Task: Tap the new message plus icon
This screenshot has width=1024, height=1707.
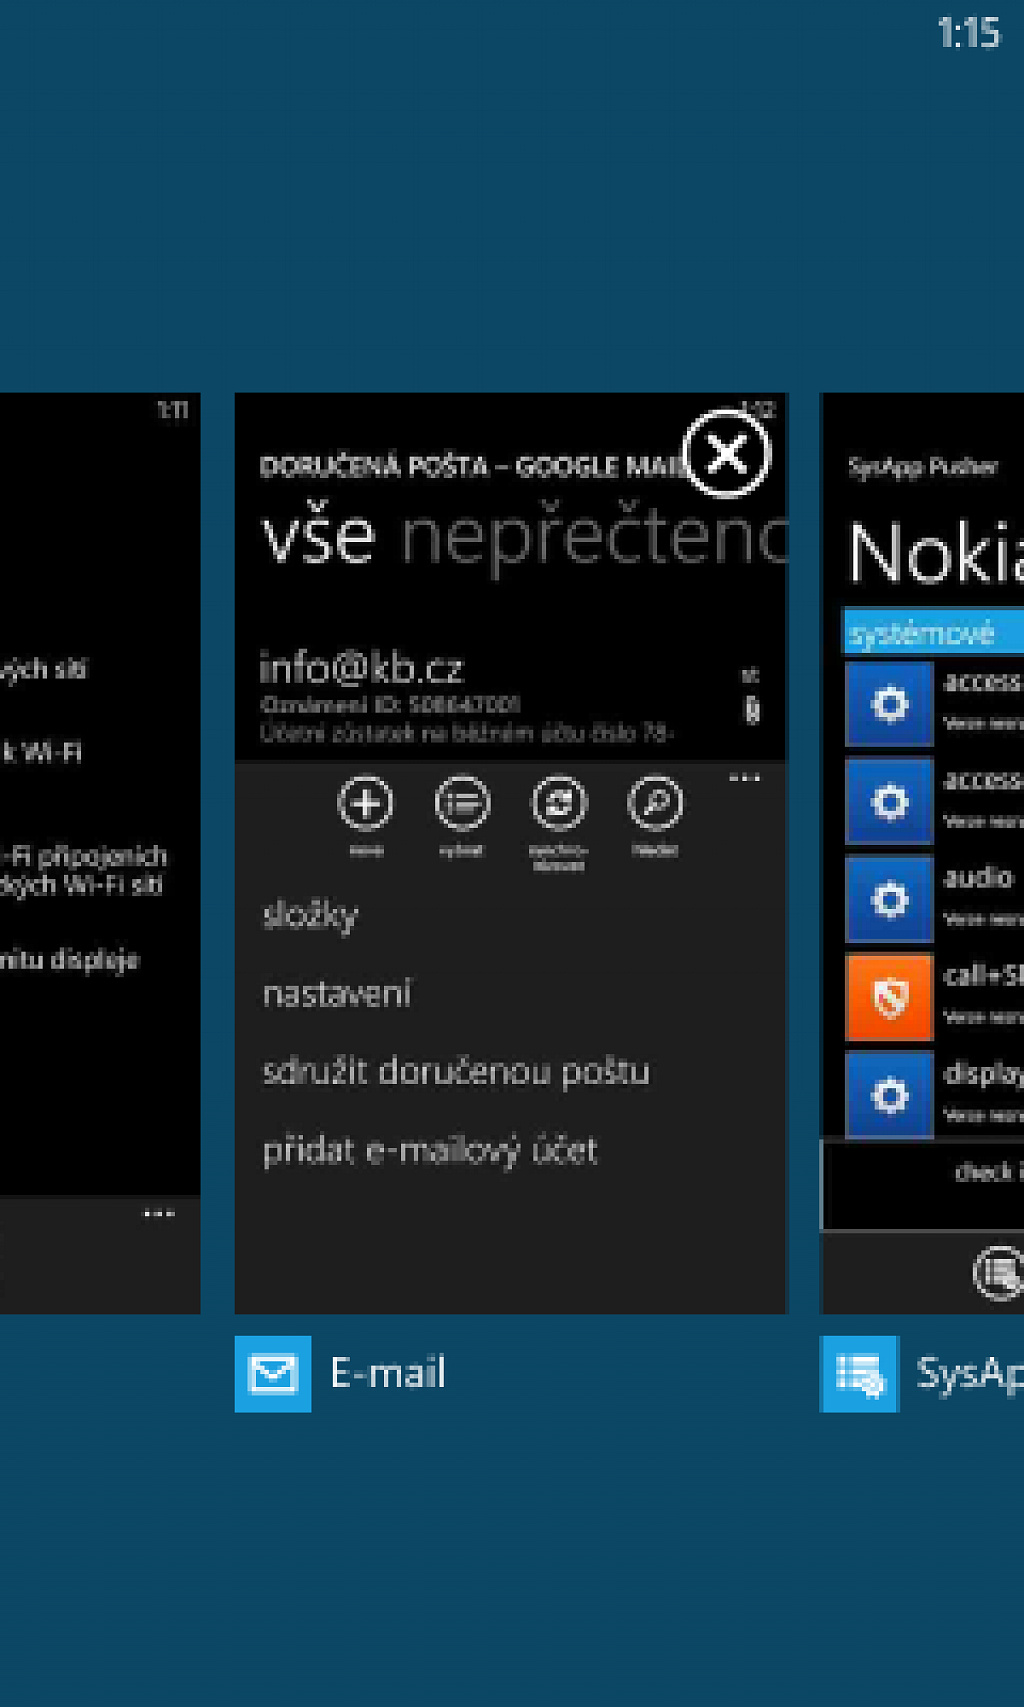Action: (x=365, y=803)
